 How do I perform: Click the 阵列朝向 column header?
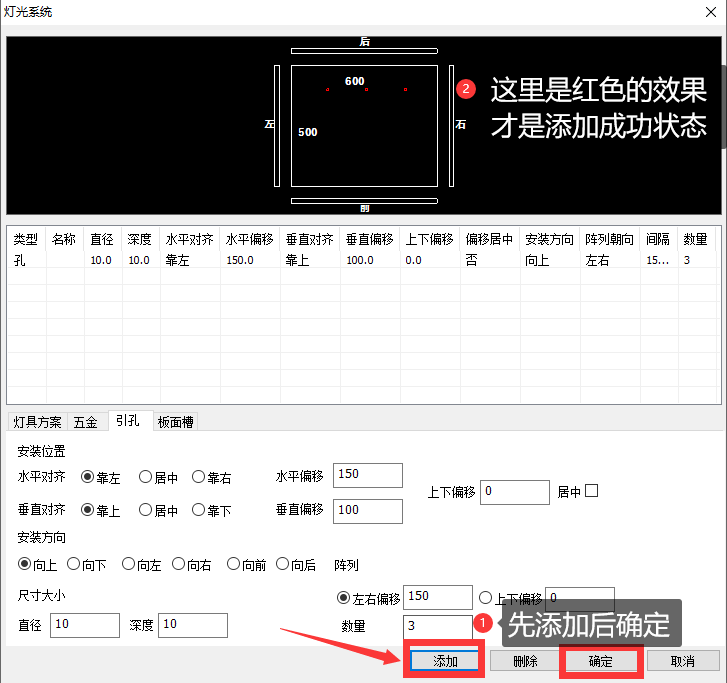610,239
